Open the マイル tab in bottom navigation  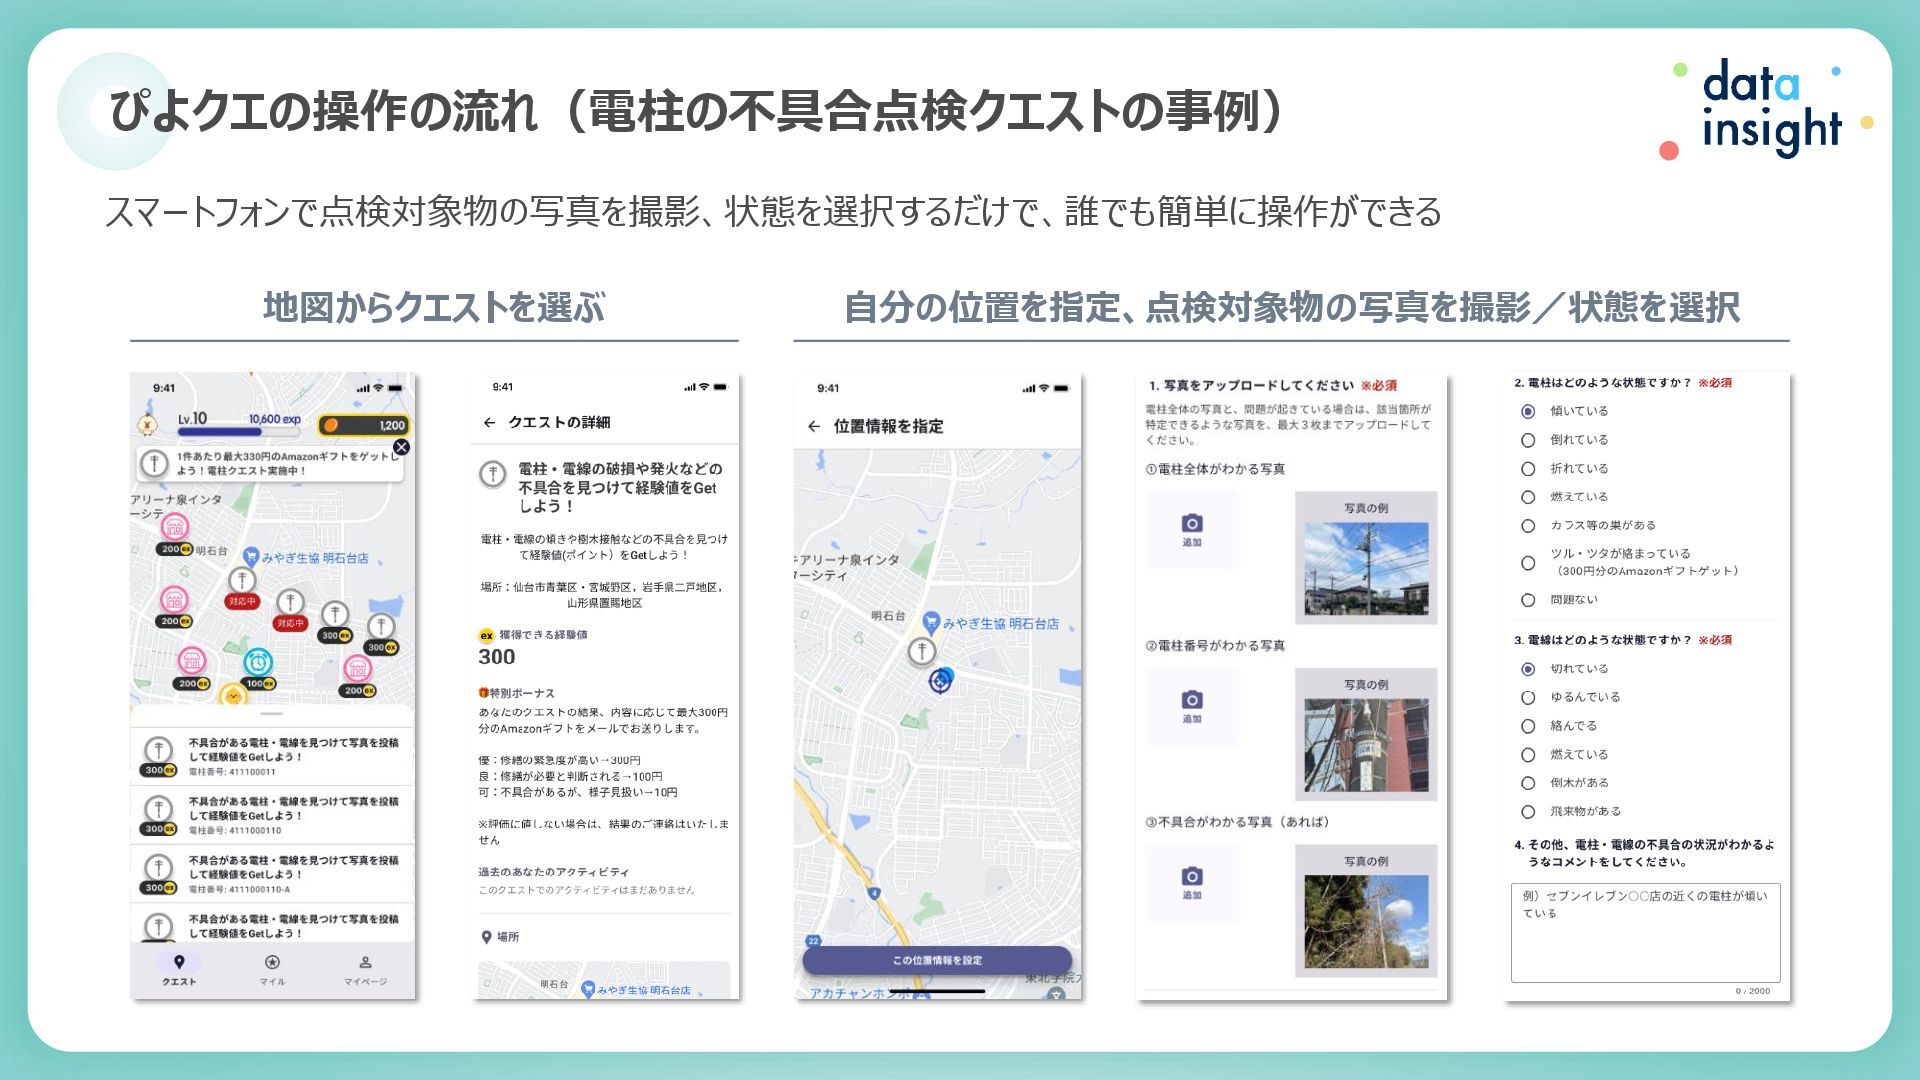[x=272, y=969]
